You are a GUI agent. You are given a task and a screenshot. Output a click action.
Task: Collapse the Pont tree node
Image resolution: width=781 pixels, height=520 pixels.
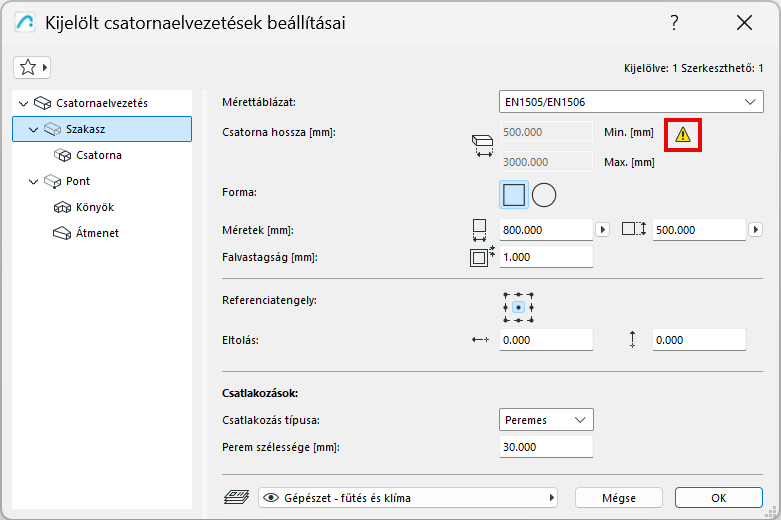[35, 181]
